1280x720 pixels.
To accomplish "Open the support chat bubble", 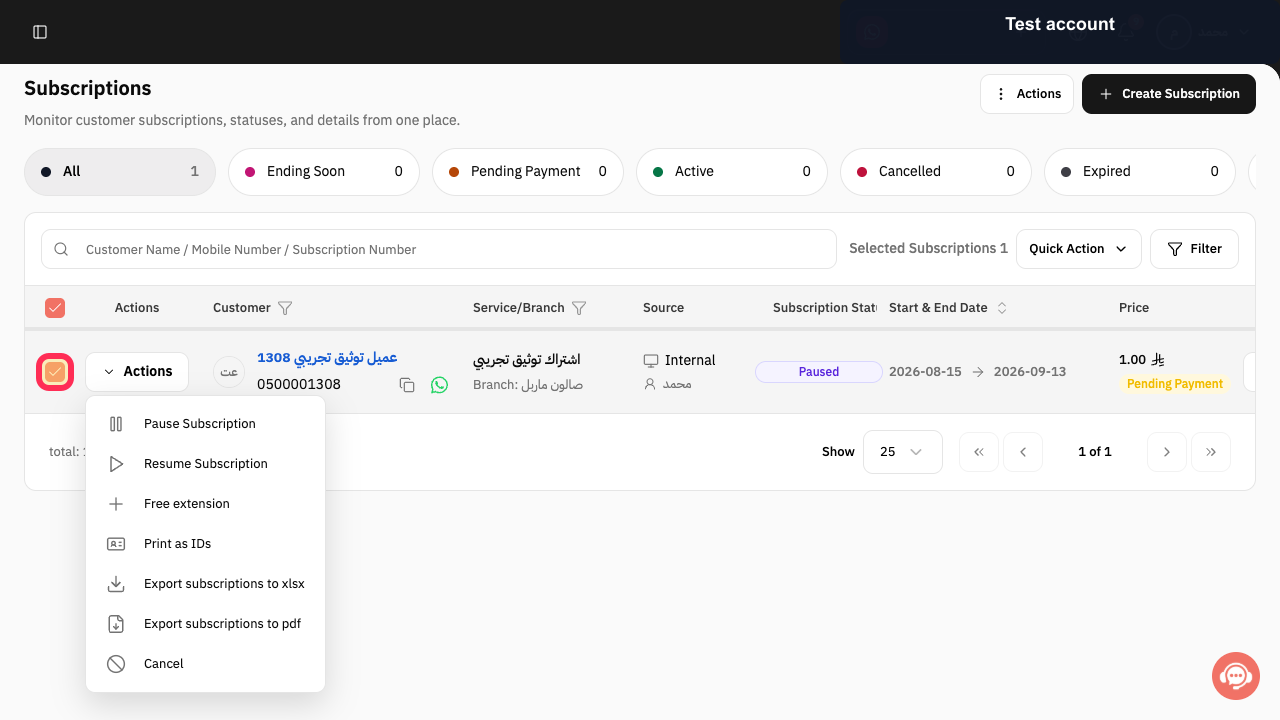I will pyautogui.click(x=1236, y=676).
